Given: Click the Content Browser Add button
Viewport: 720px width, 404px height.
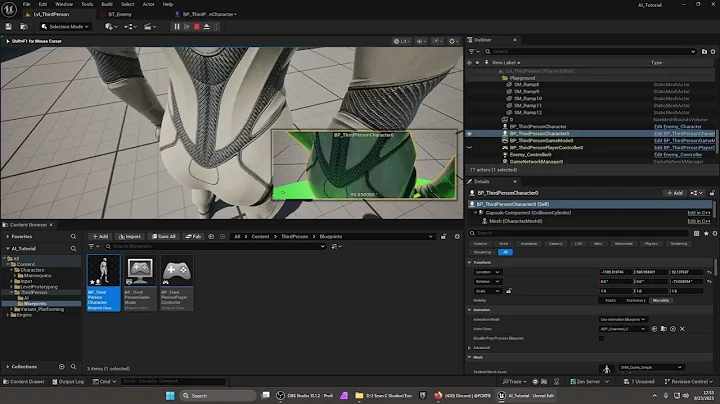Looking at the screenshot, I should [100, 236].
